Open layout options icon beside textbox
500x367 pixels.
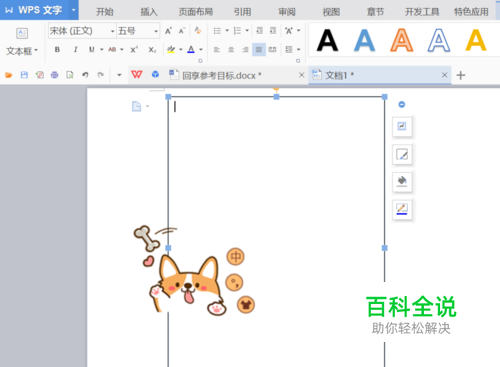[x=402, y=126]
